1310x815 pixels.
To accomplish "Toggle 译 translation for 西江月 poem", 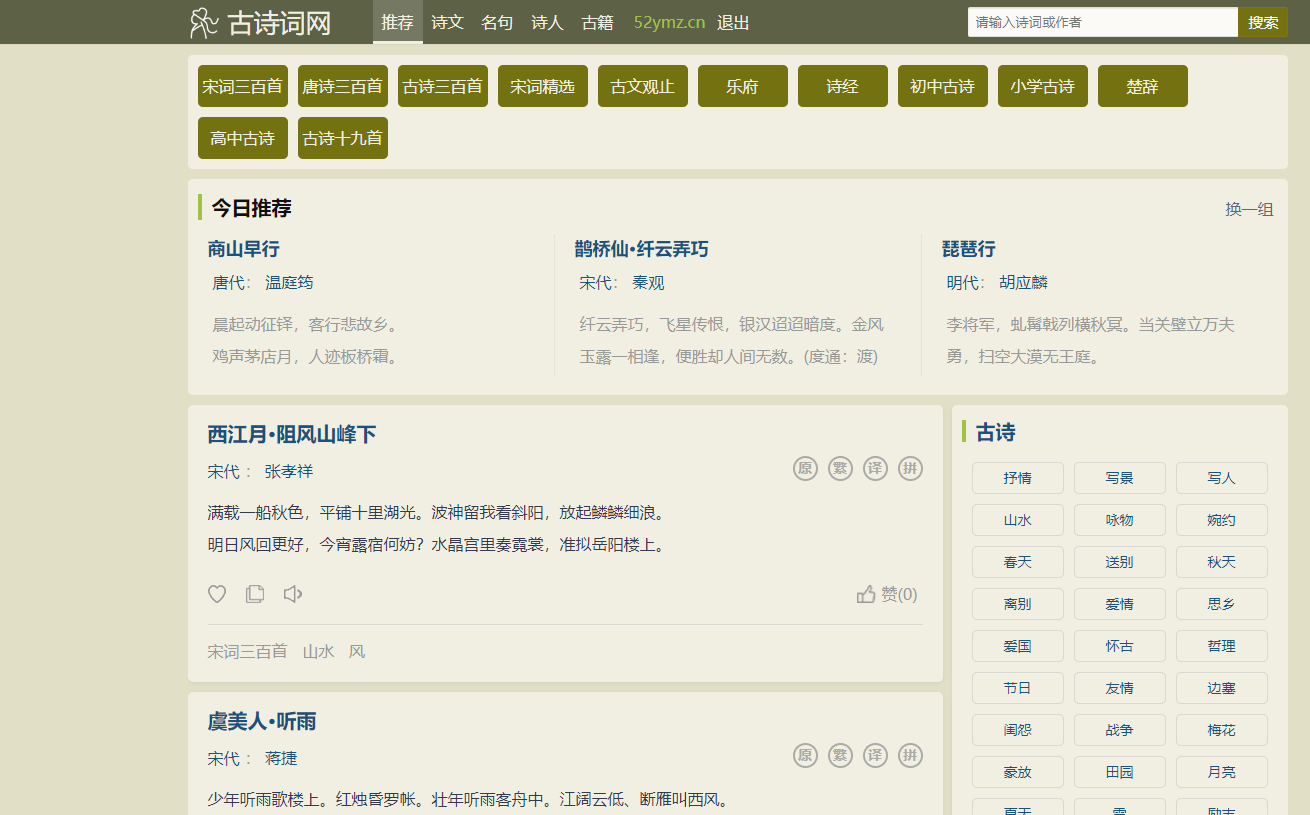I will 875,468.
